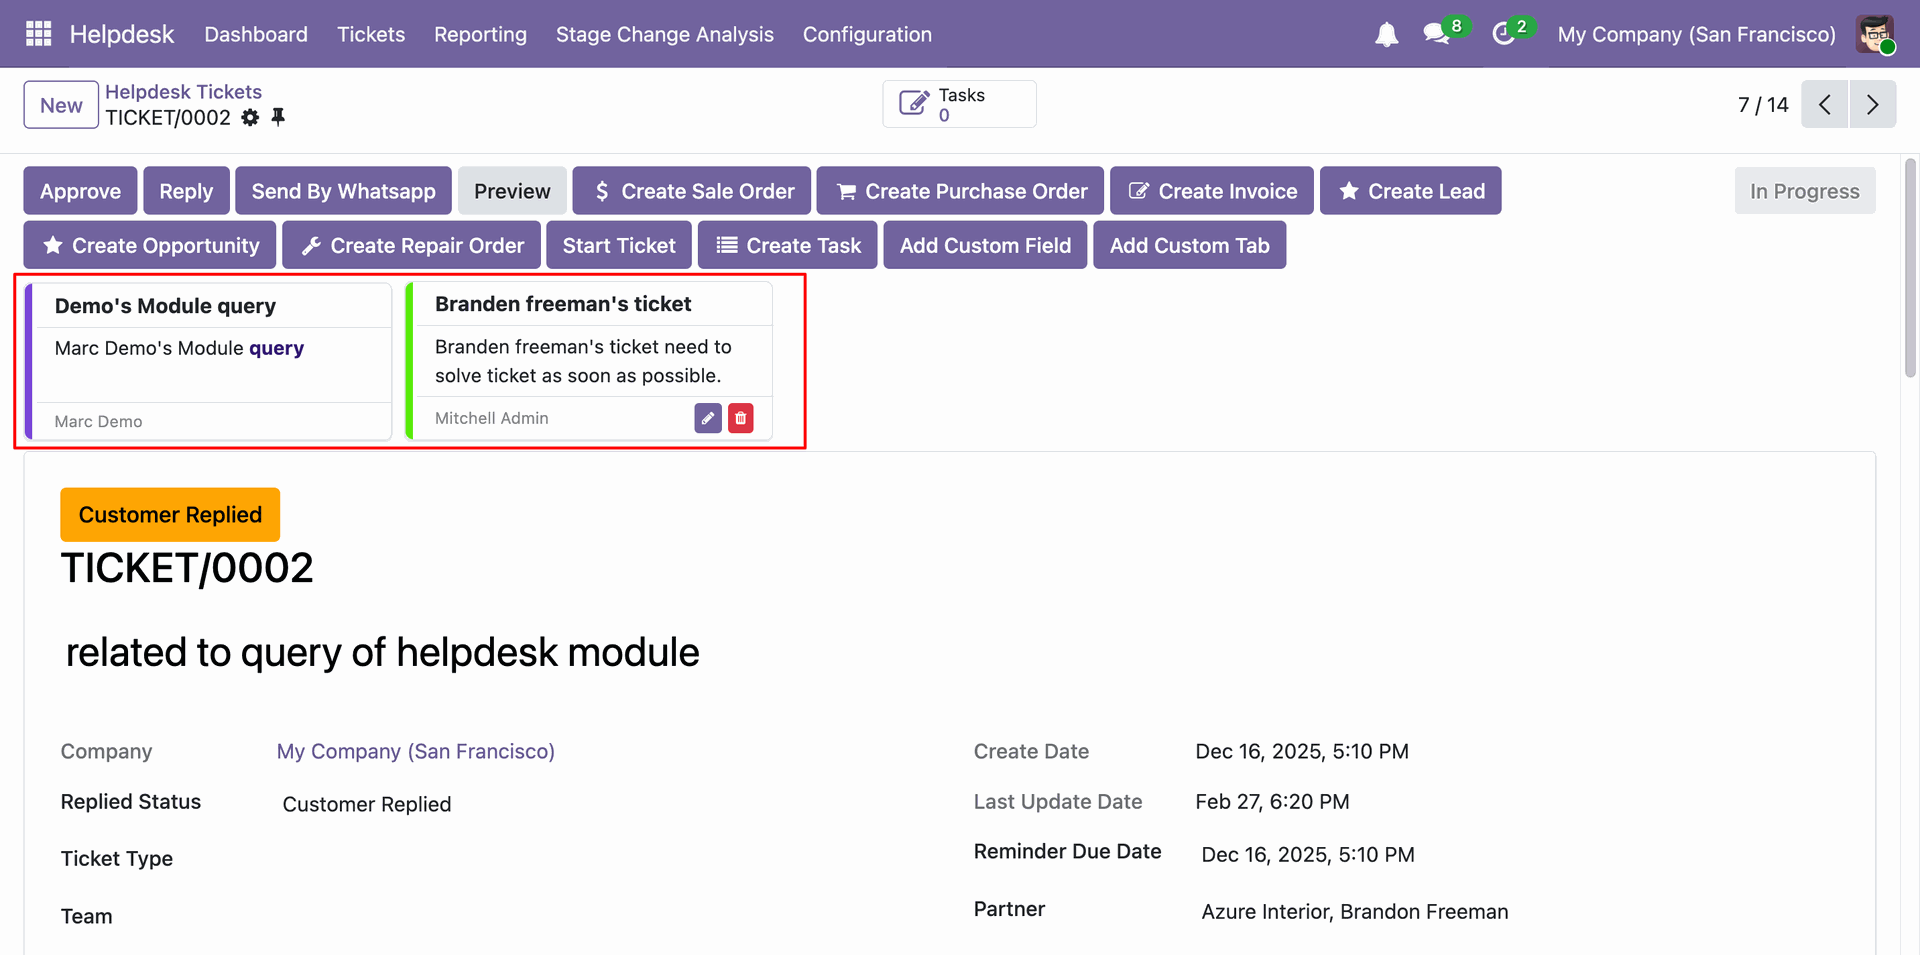The height and width of the screenshot is (955, 1920).
Task: Click the Create Sale Order button
Action: [x=692, y=191]
